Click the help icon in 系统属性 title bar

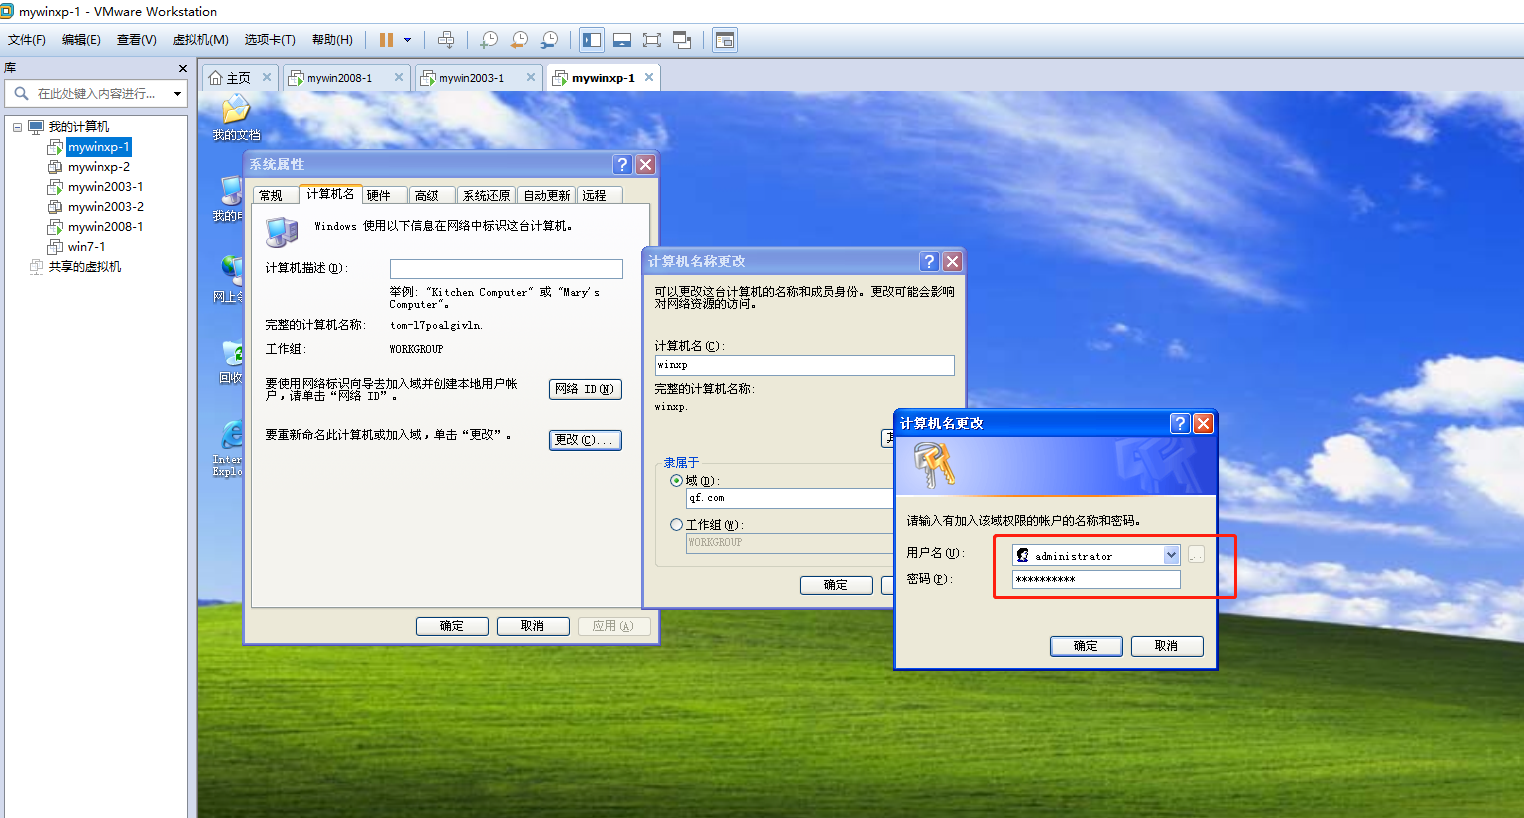pos(622,164)
